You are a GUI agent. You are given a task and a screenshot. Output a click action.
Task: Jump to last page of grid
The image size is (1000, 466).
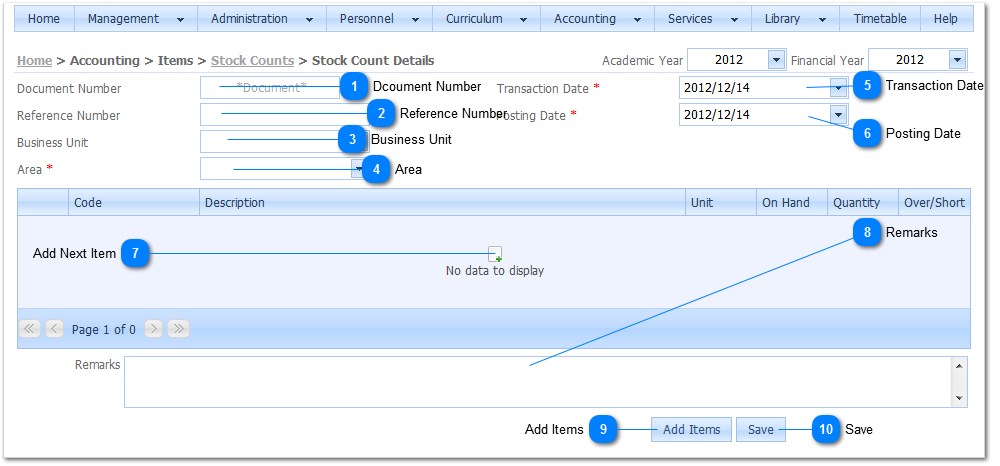coord(178,329)
